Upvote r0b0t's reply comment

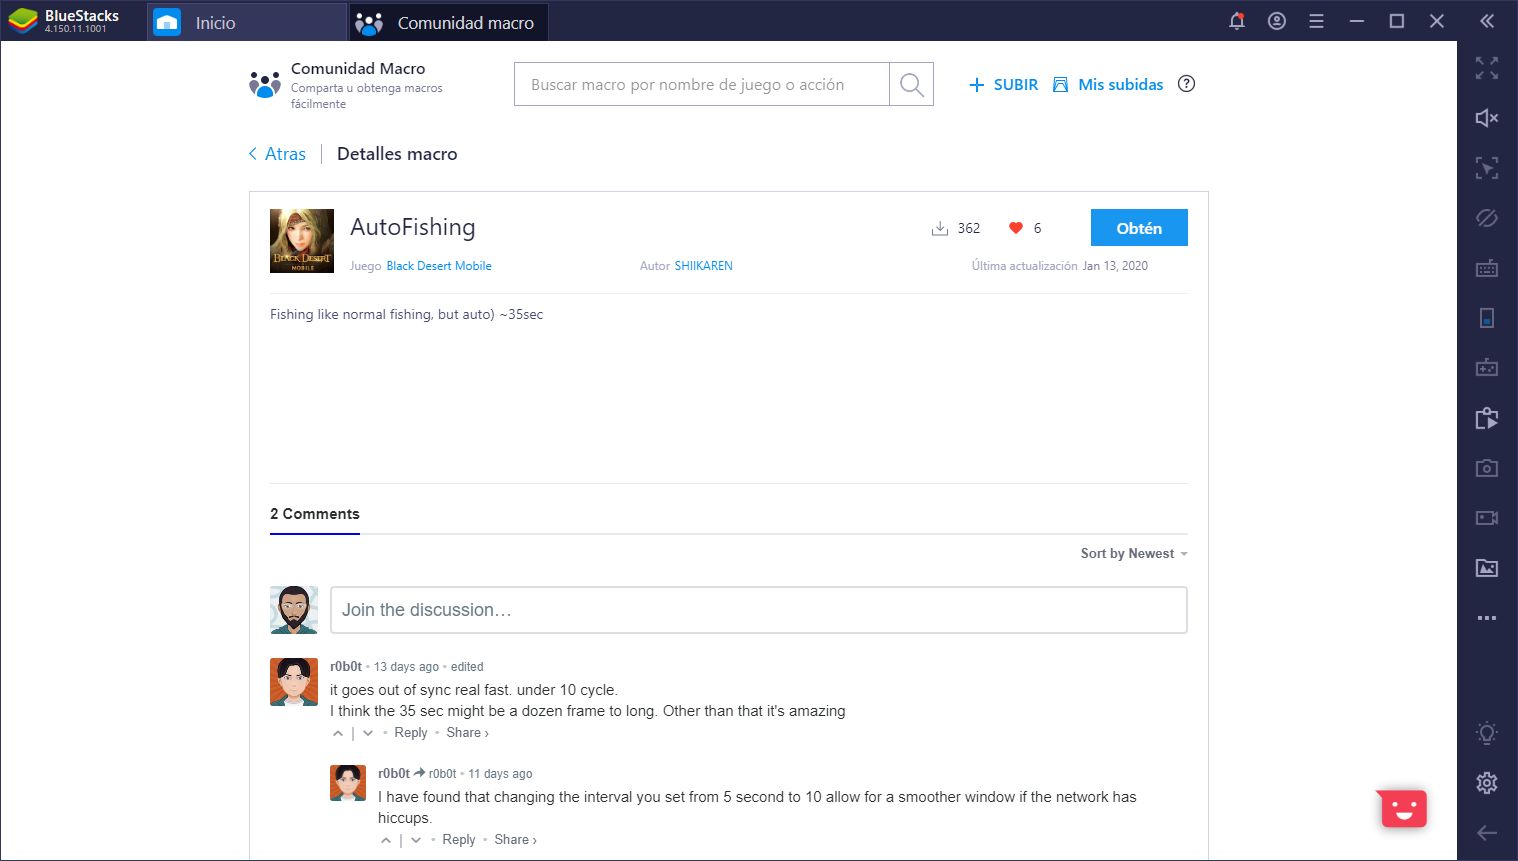tap(386, 840)
